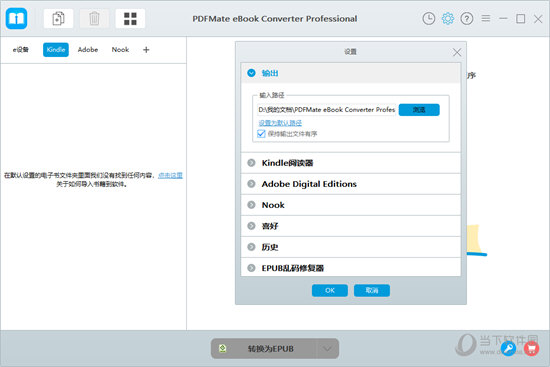Collapse the 输出 section
The image size is (550, 367).
(x=350, y=73)
